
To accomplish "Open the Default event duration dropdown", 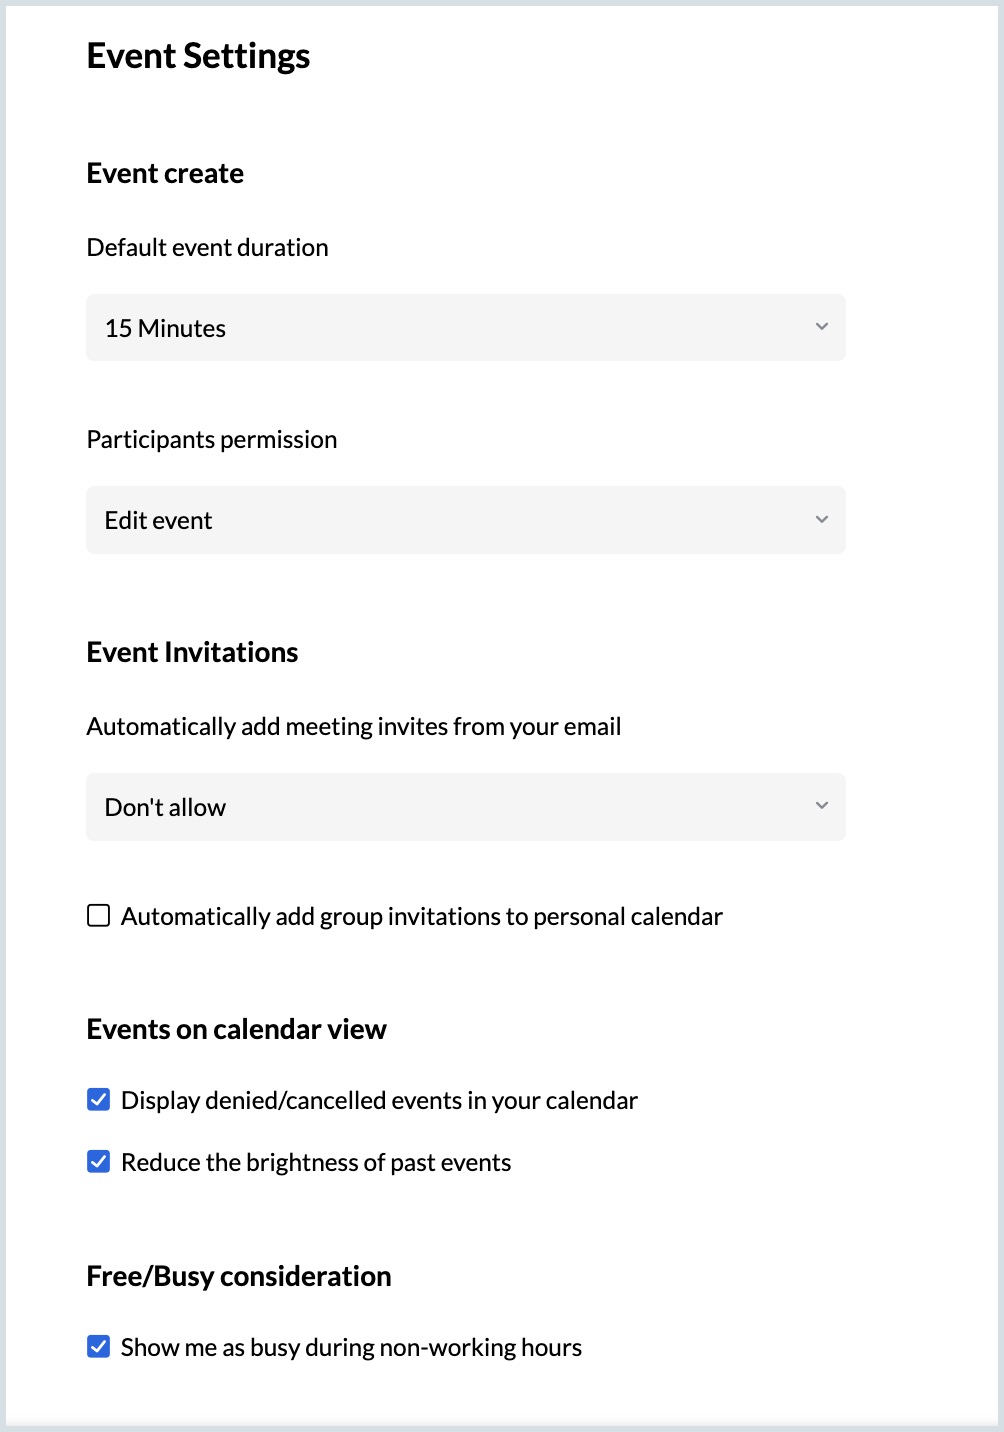I will 466,328.
